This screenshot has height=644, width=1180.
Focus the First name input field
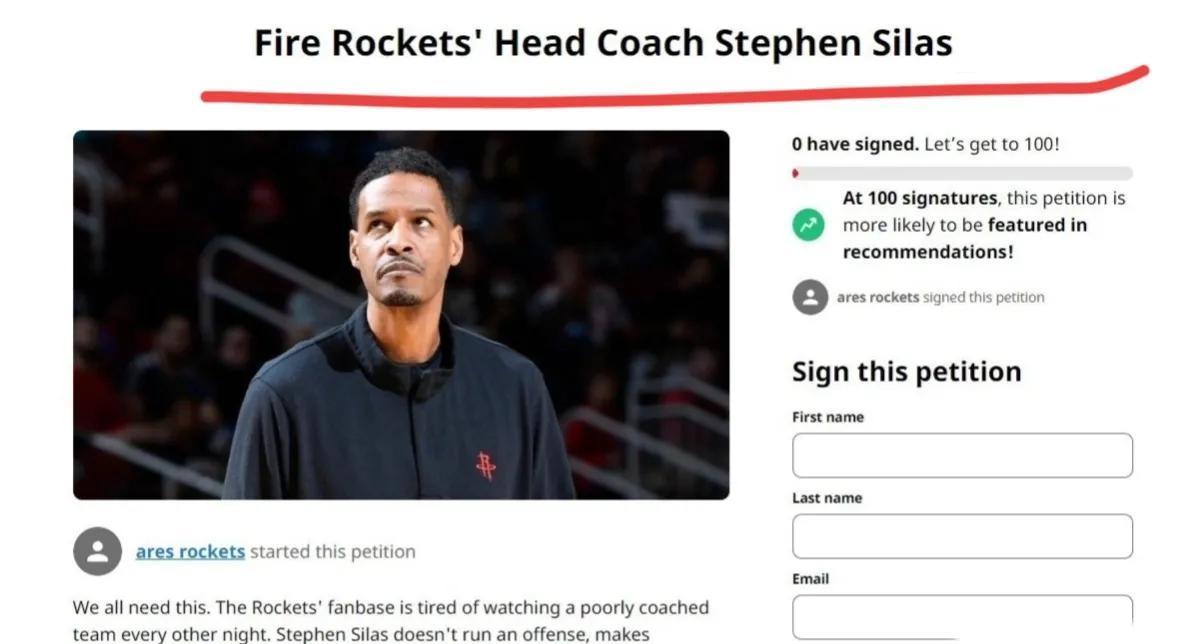click(x=962, y=455)
